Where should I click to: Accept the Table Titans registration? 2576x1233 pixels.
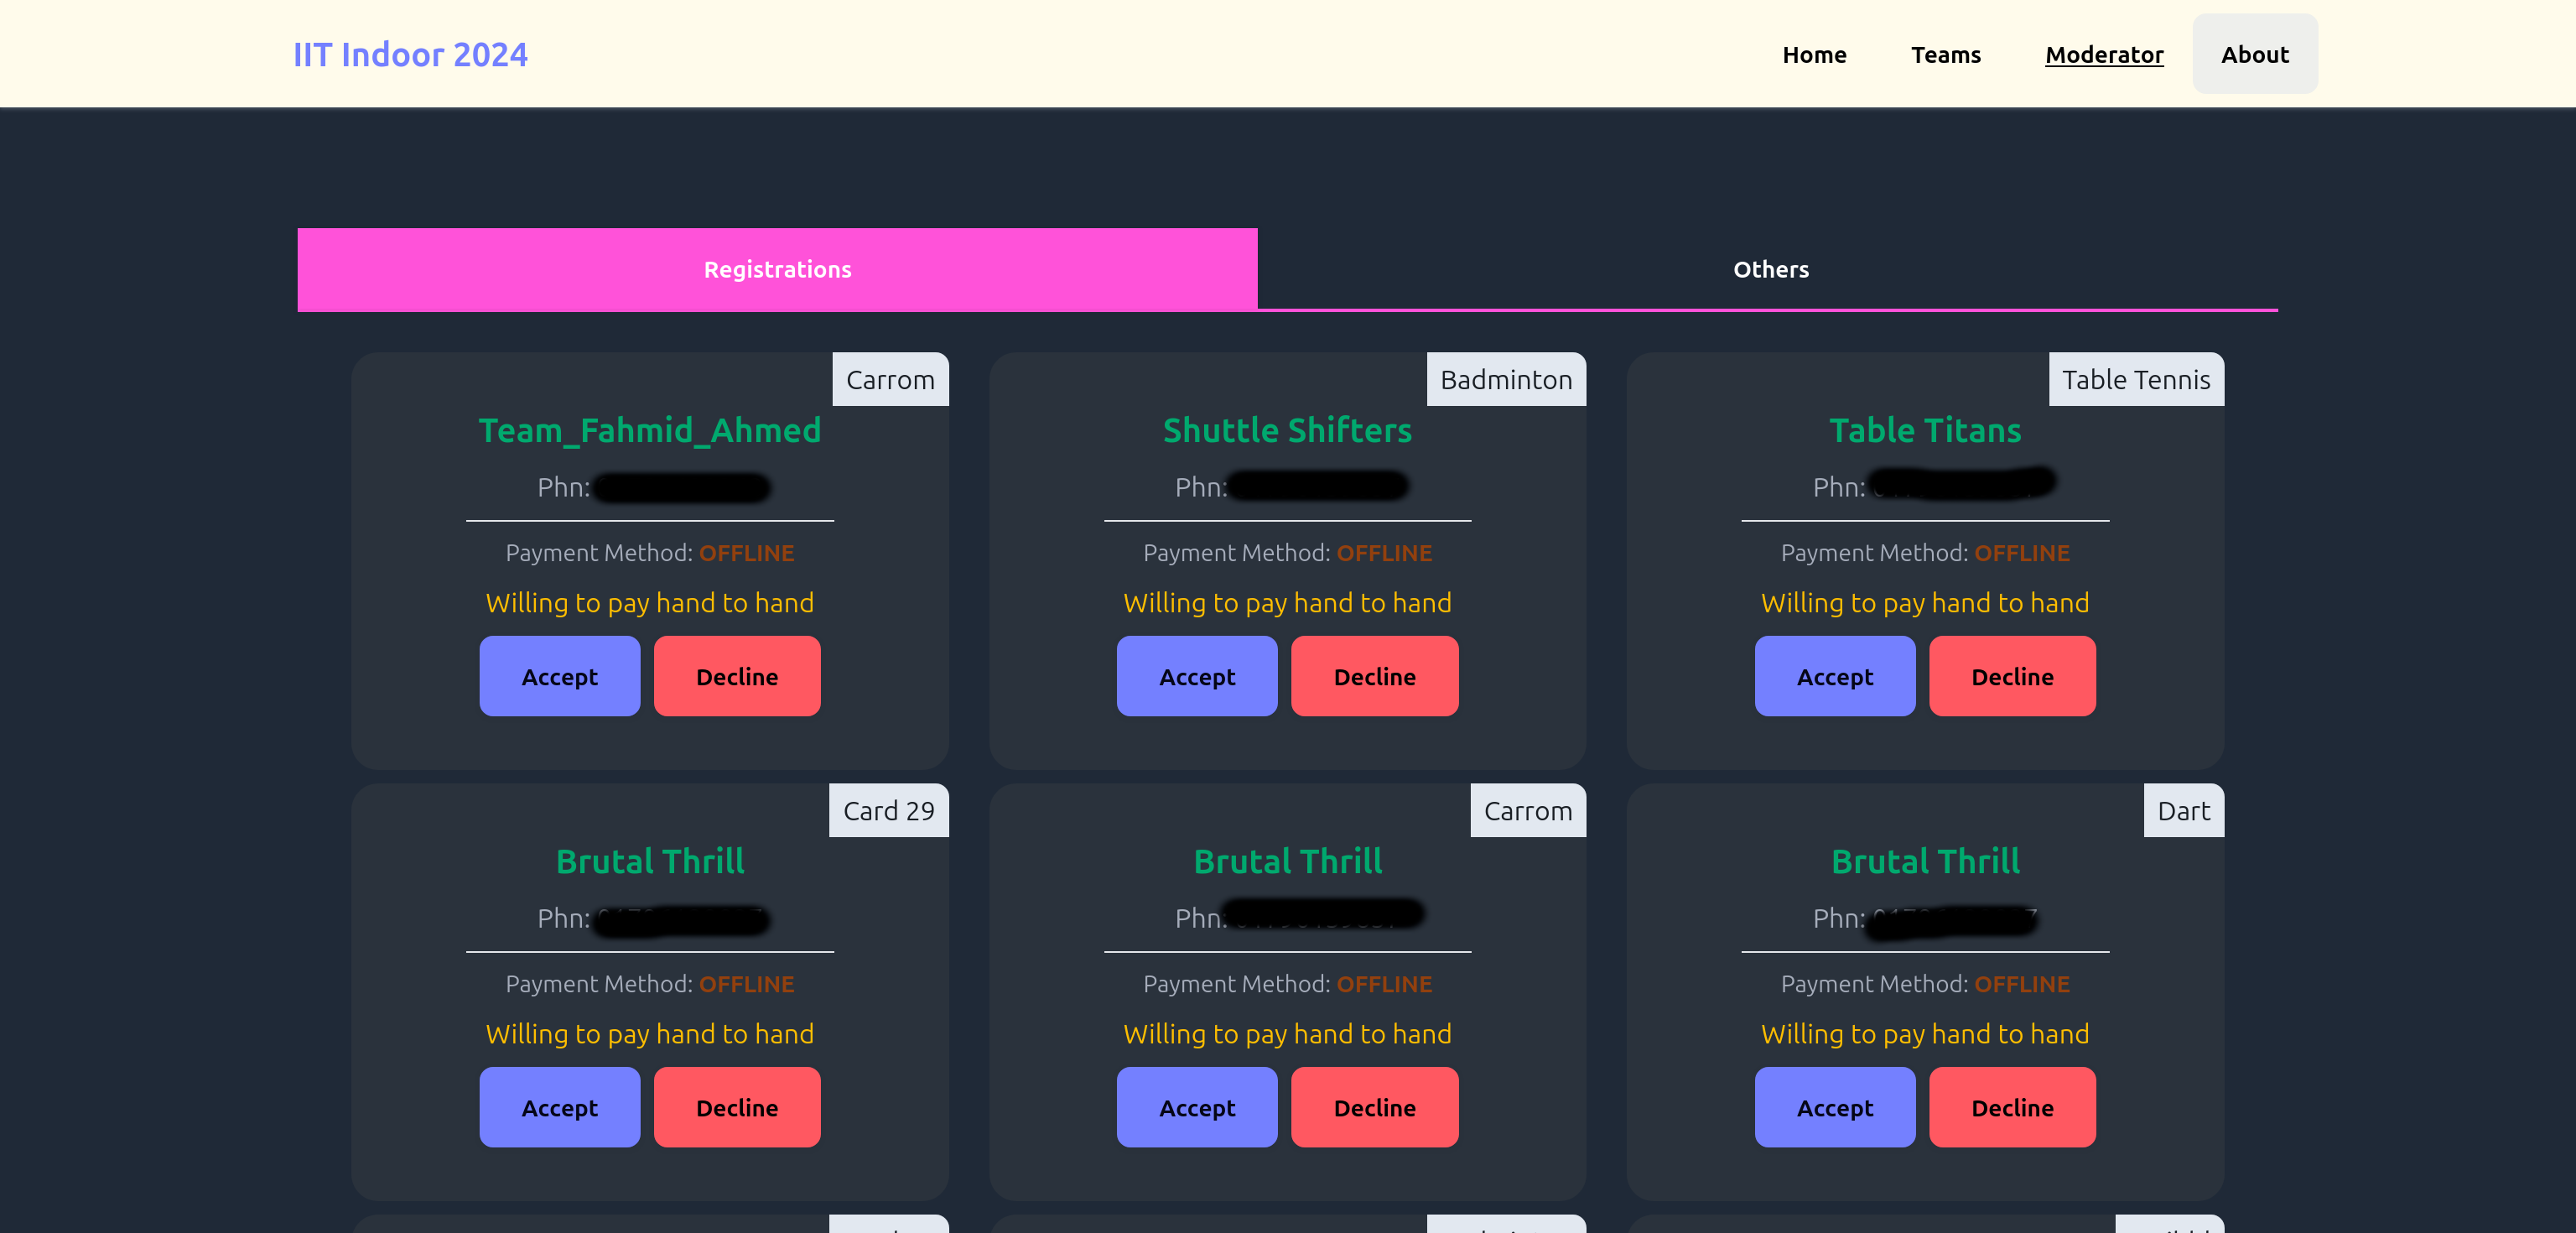[1834, 676]
